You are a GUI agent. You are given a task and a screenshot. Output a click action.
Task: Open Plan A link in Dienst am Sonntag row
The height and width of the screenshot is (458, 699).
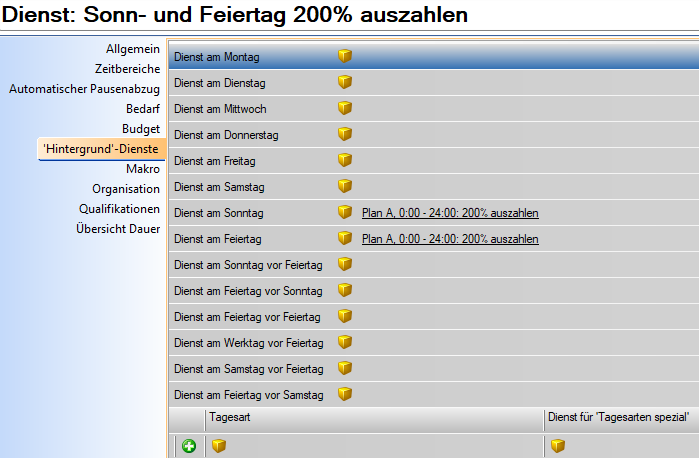pyautogui.click(x=450, y=213)
